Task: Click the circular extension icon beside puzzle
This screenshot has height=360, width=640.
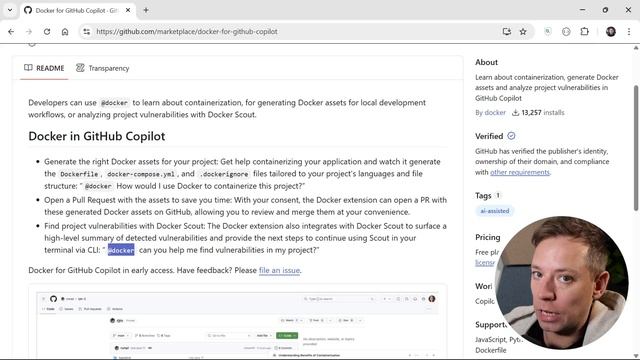Action: coord(566,31)
